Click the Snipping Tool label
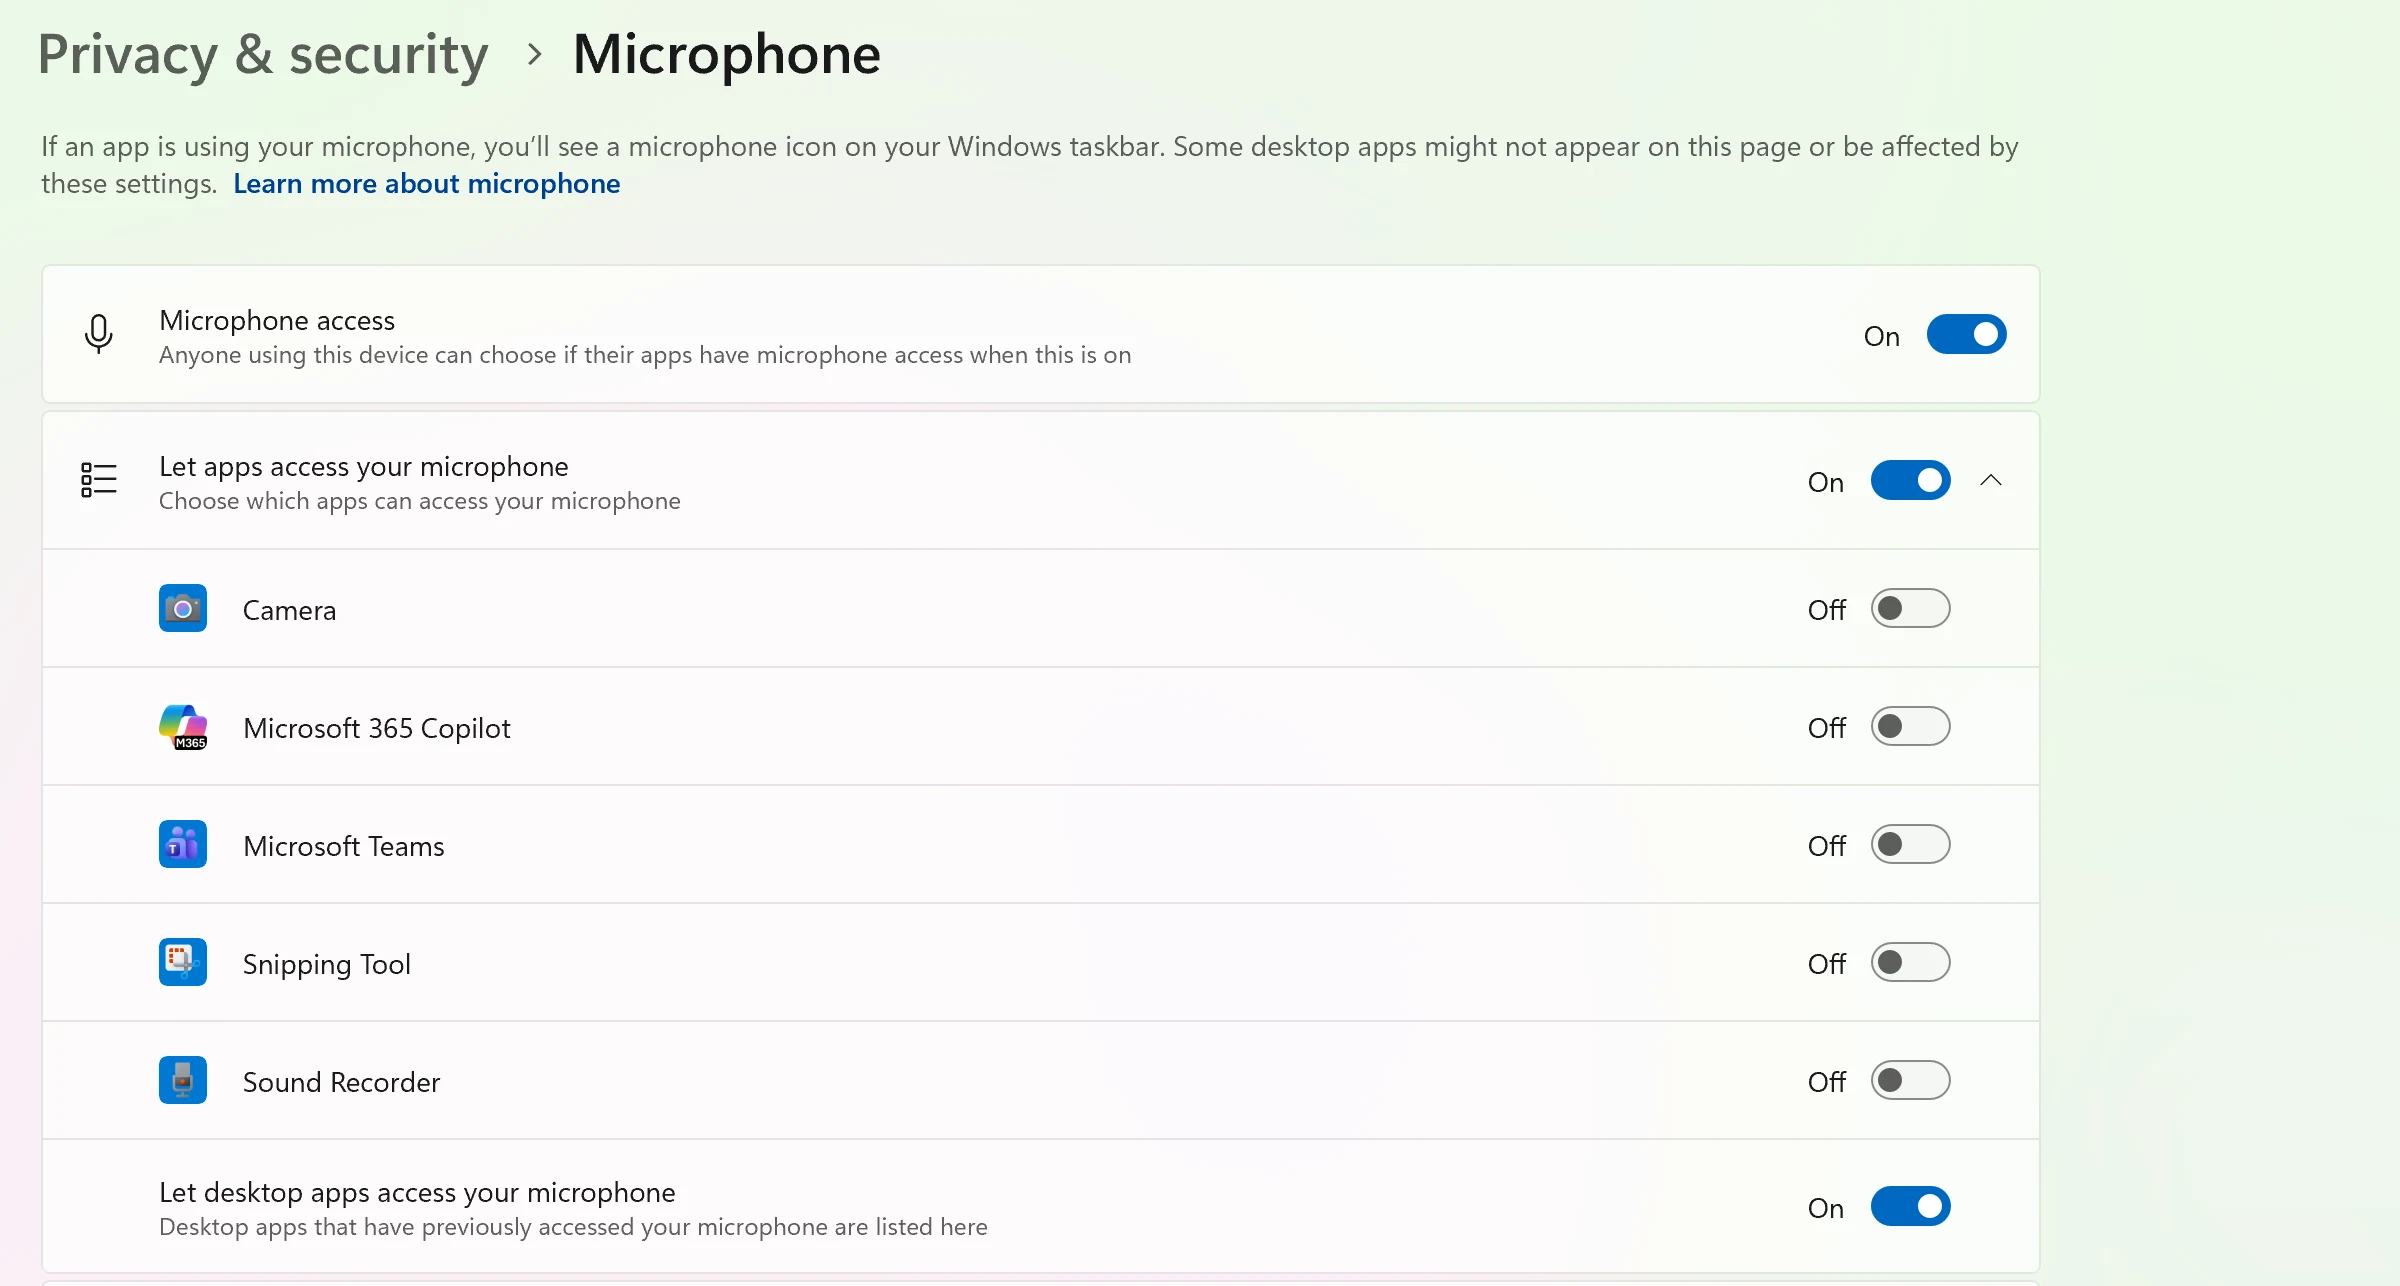The image size is (2400, 1286). 327,964
